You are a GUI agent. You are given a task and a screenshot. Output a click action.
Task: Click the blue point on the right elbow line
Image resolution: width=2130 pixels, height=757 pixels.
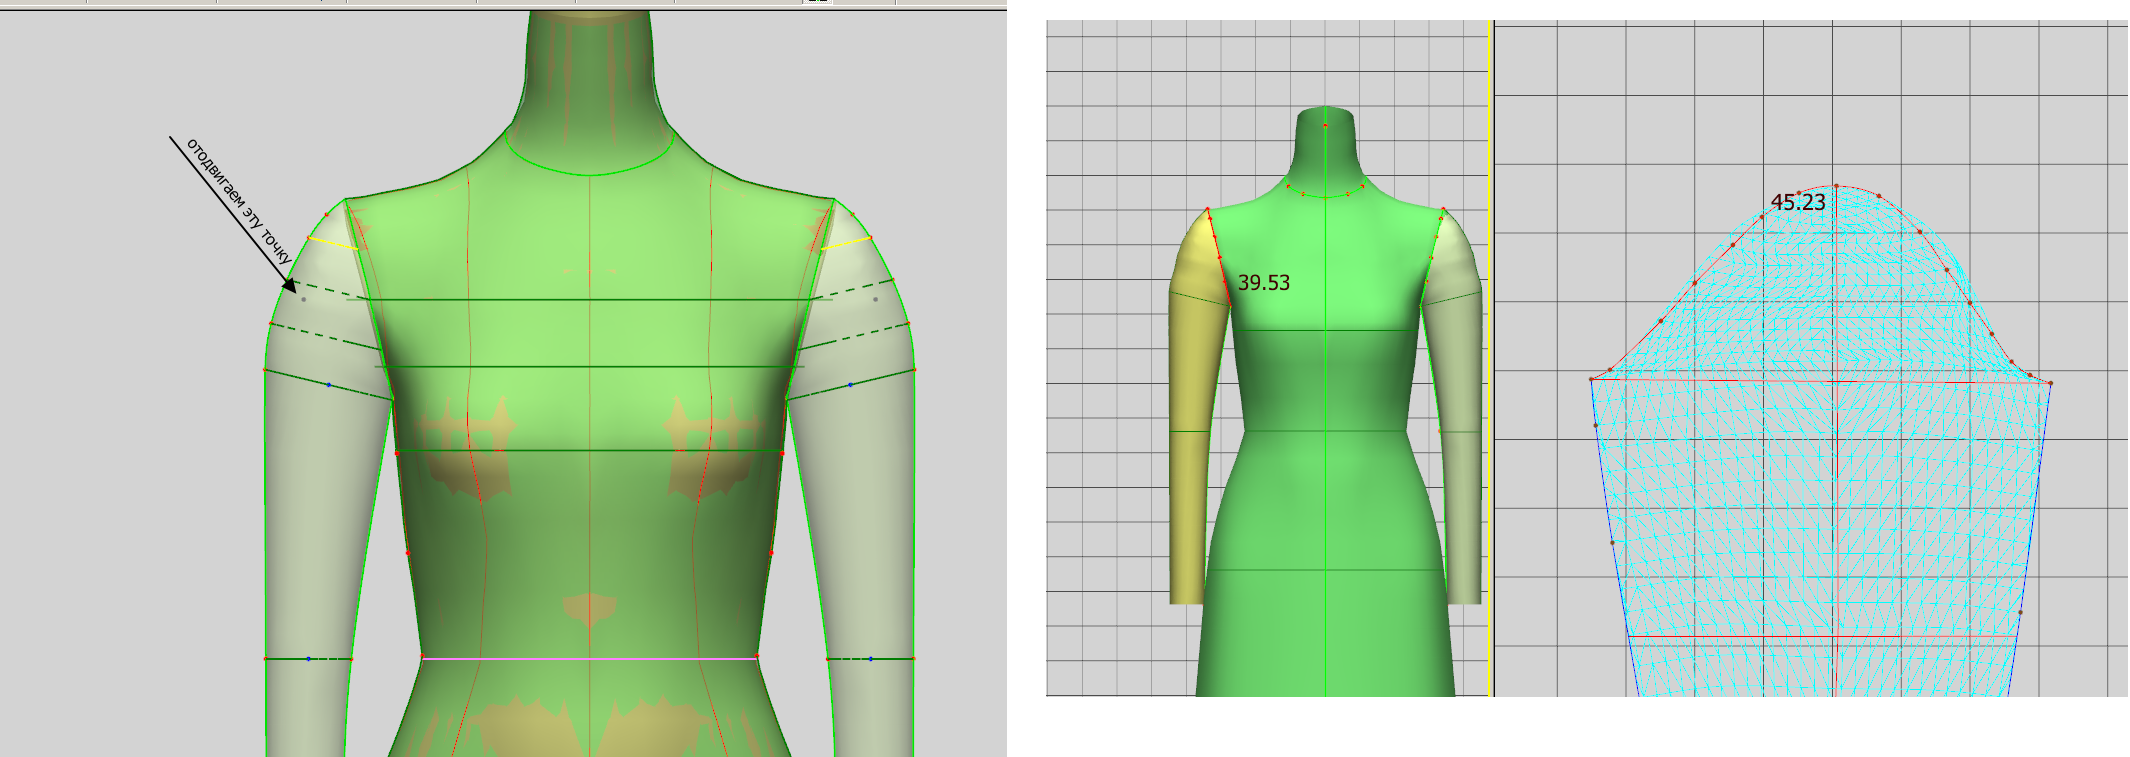871,659
